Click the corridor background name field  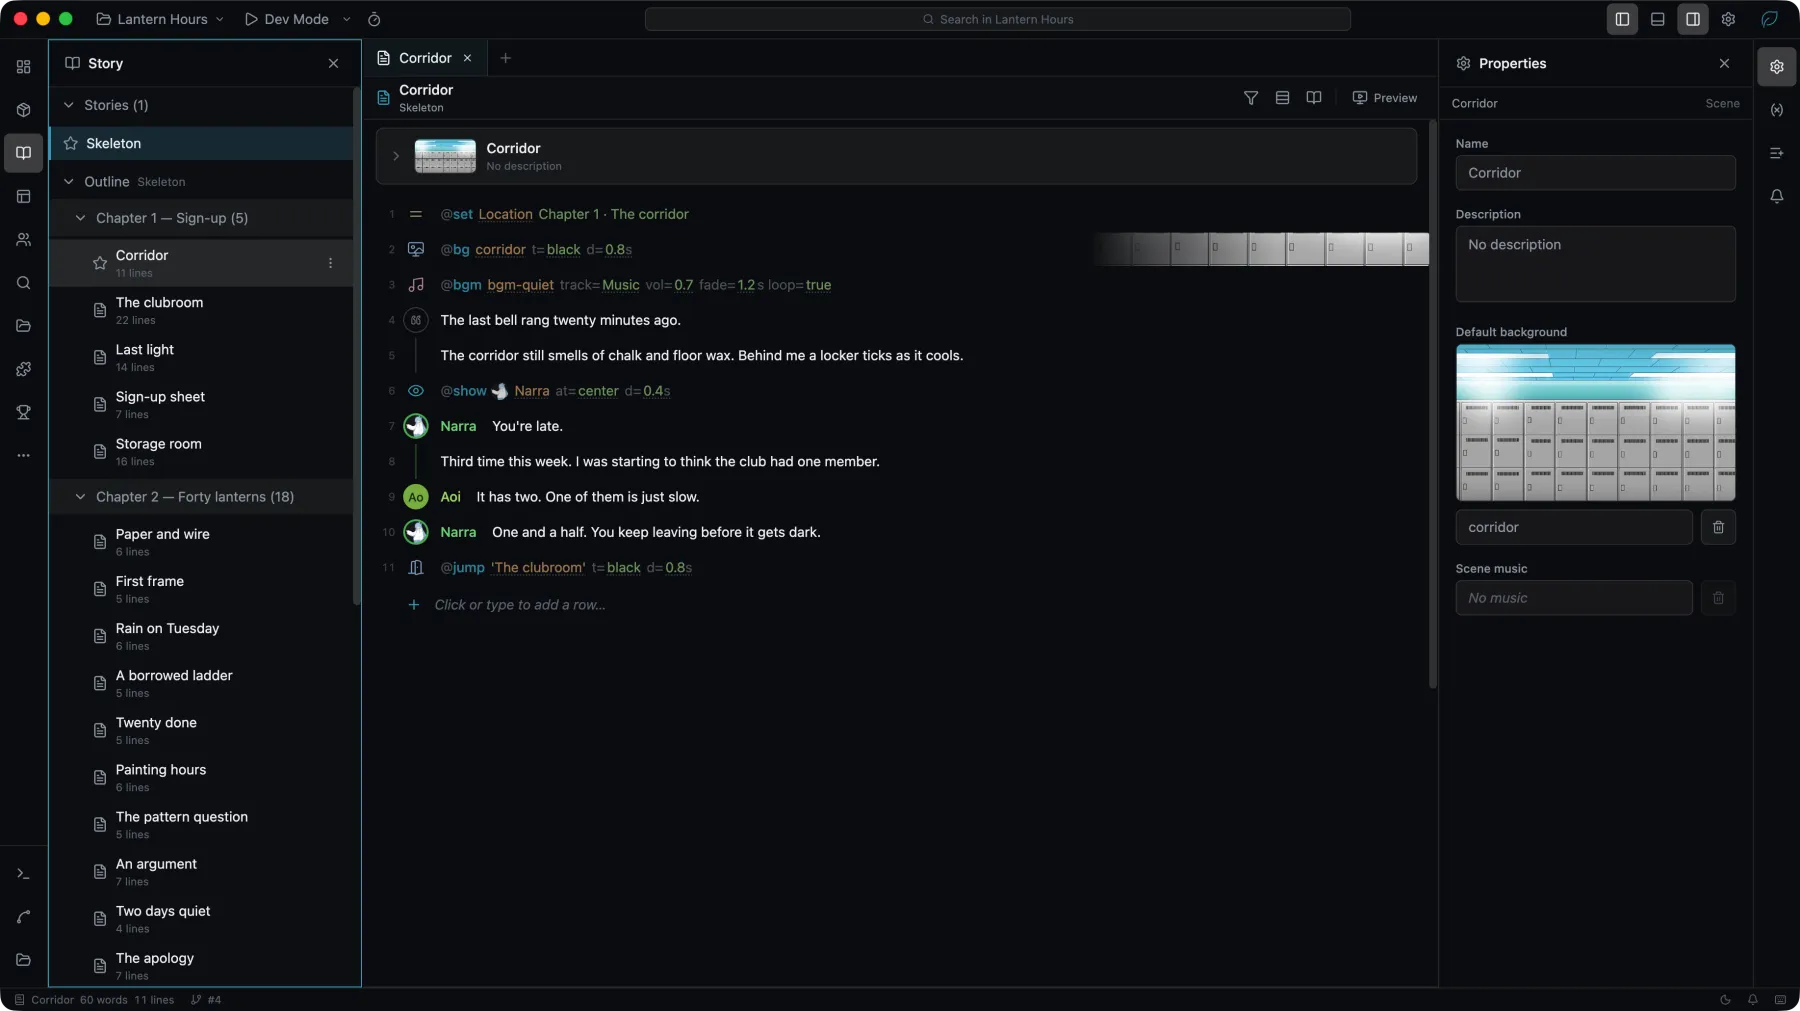[x=1574, y=527]
